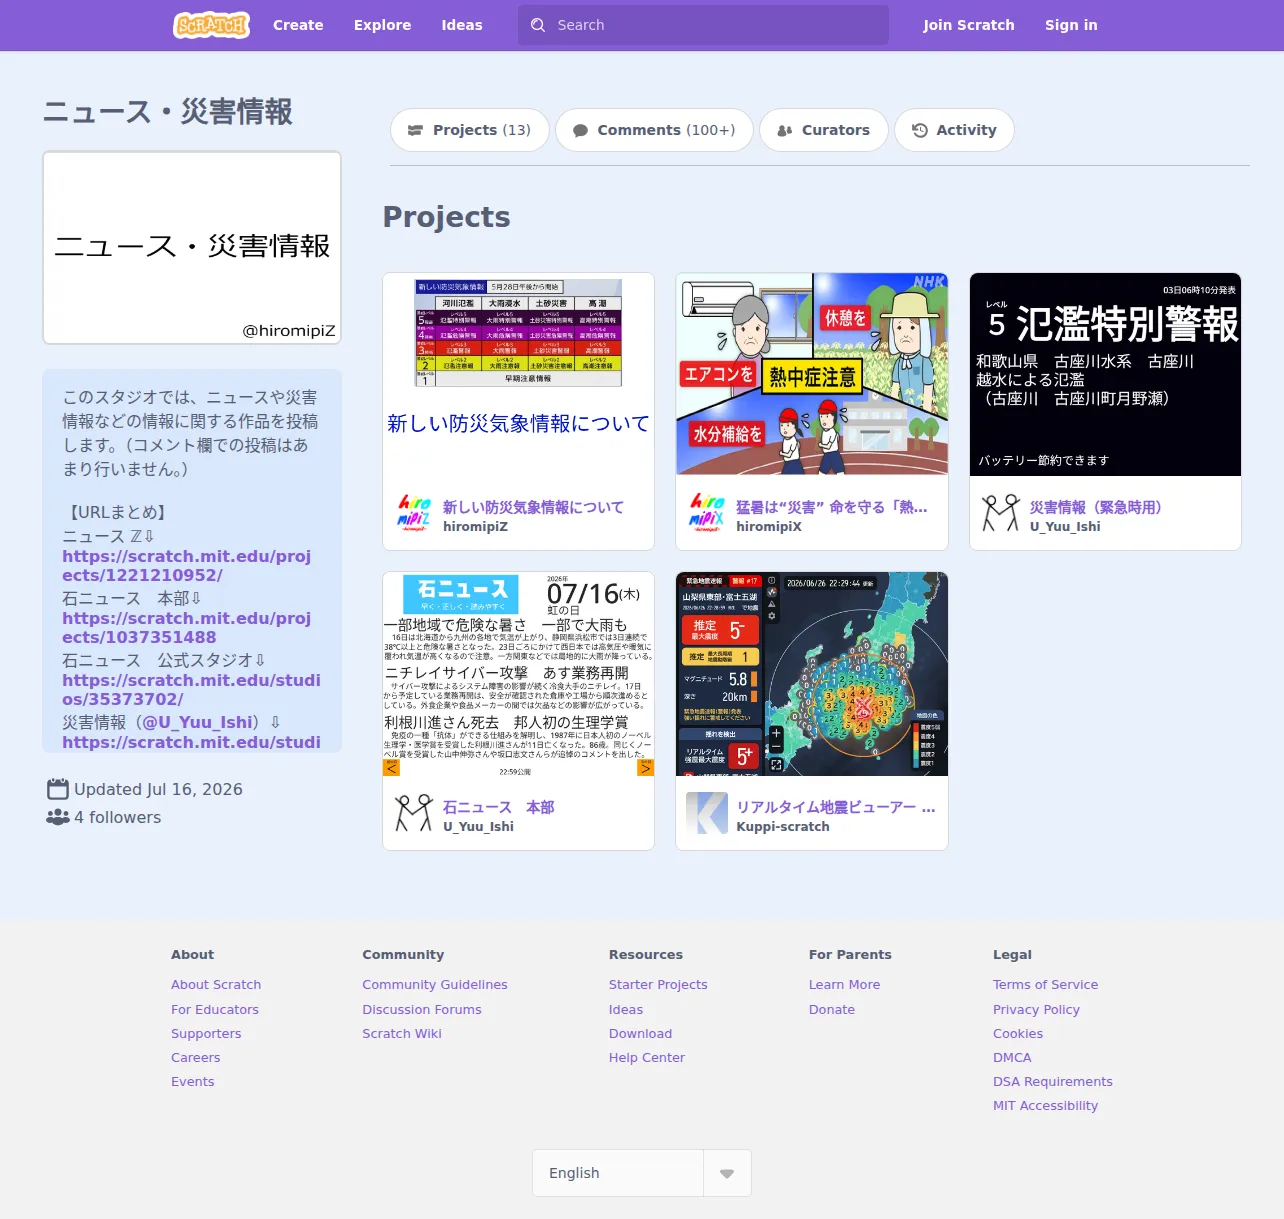The width and height of the screenshot is (1284, 1219).
Task: Open the Create menu item
Action: coord(298,25)
